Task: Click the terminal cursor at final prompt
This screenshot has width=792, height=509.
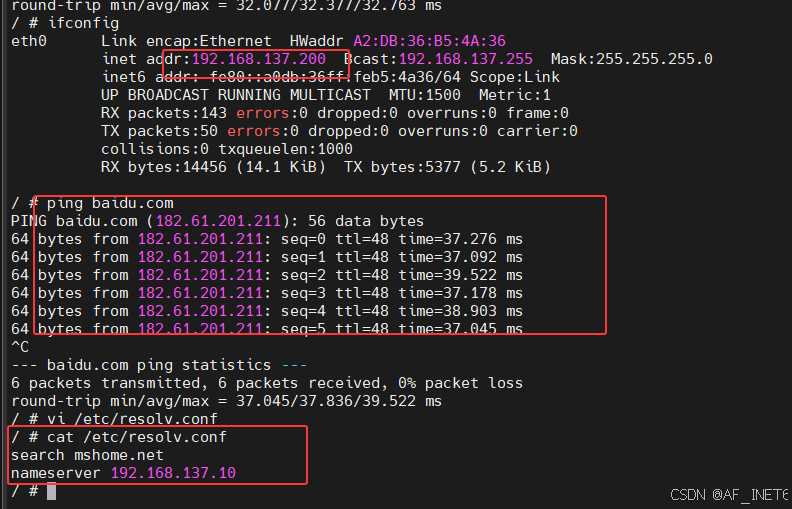Action: [x=52, y=491]
